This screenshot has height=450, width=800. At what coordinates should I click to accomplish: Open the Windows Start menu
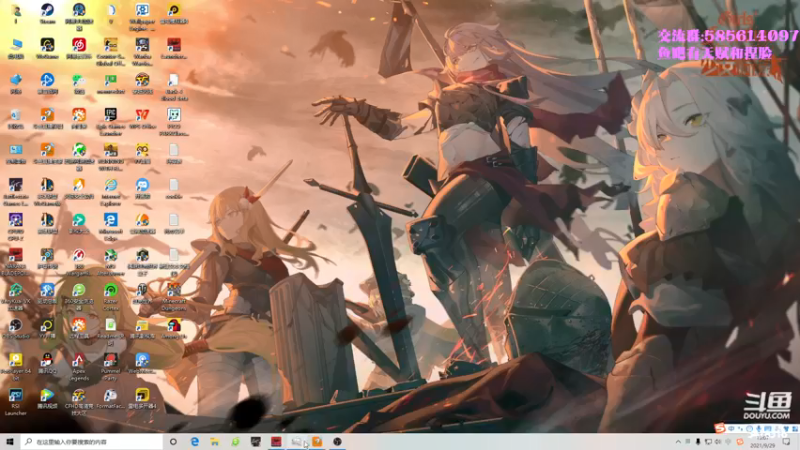[x=10, y=442]
